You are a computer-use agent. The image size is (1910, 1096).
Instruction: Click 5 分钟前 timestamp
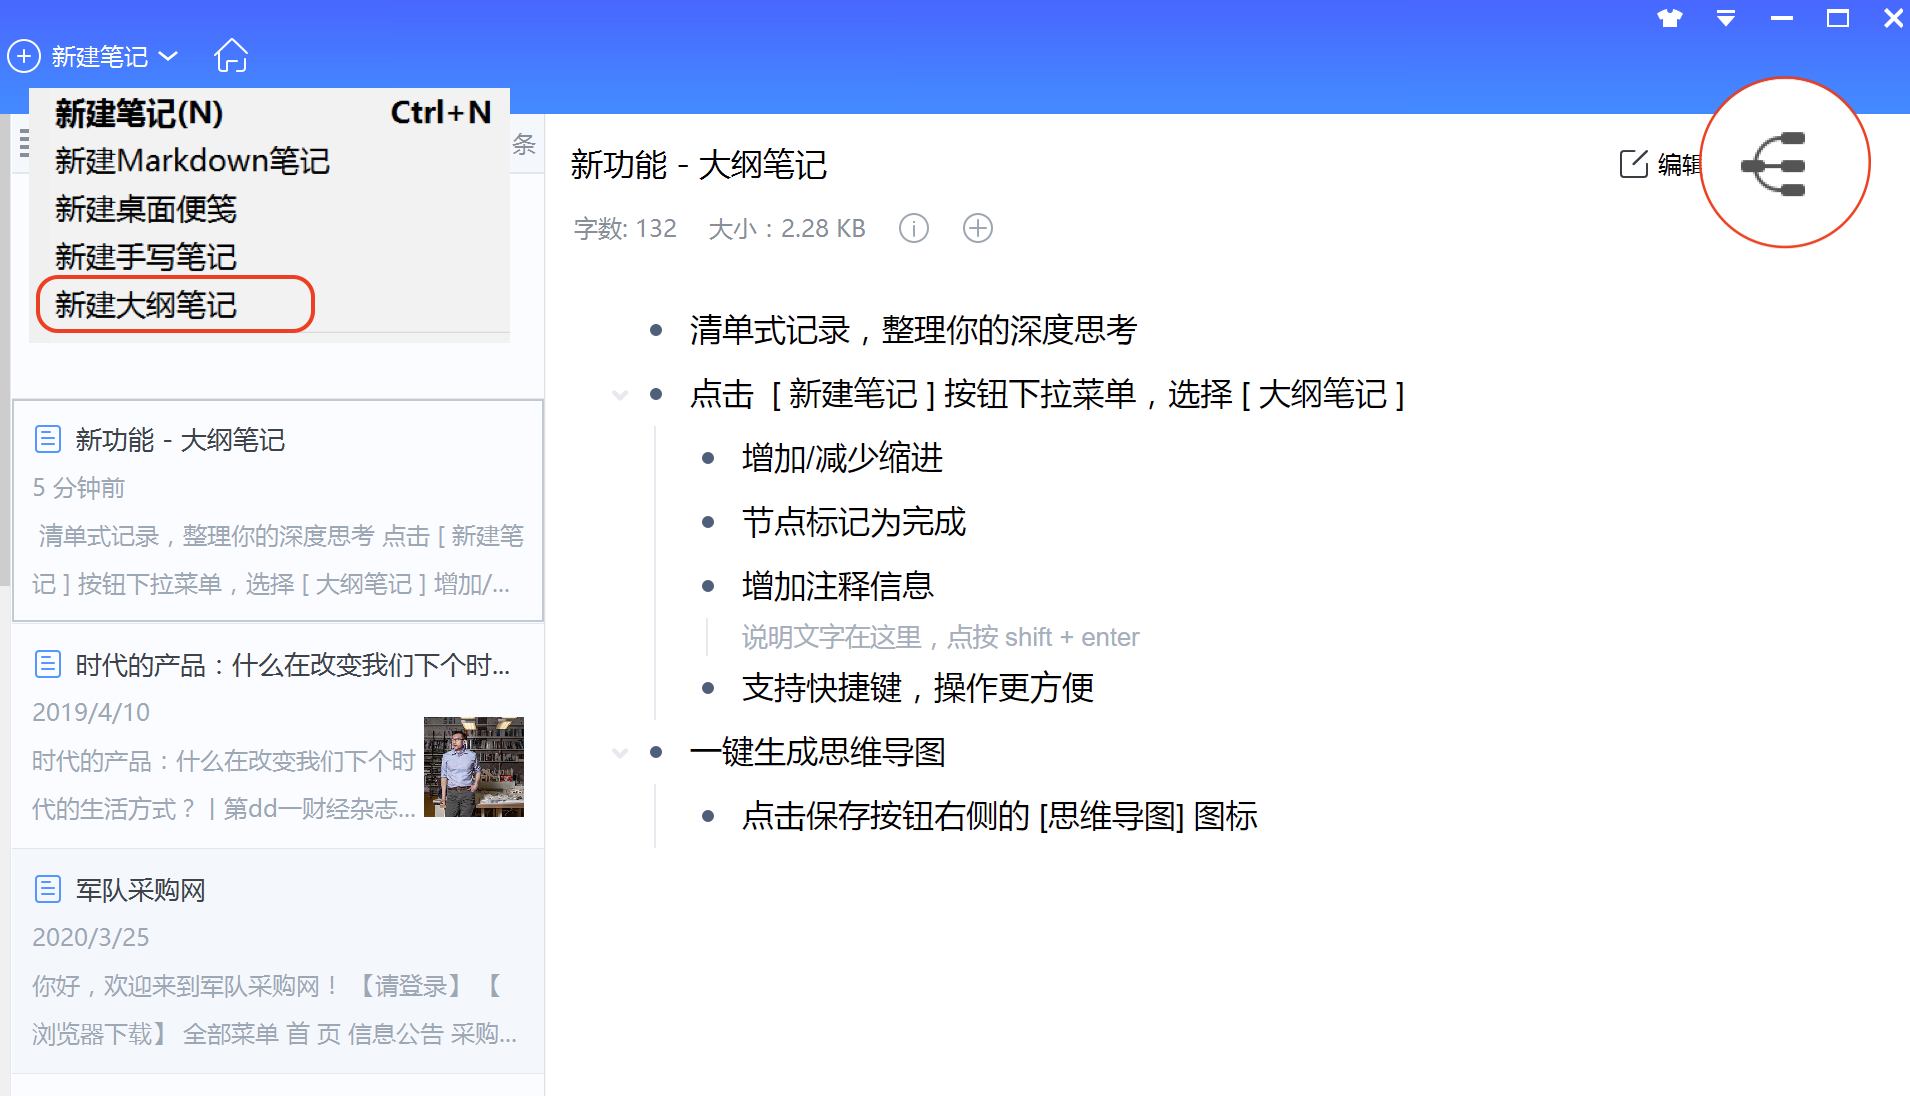79,488
